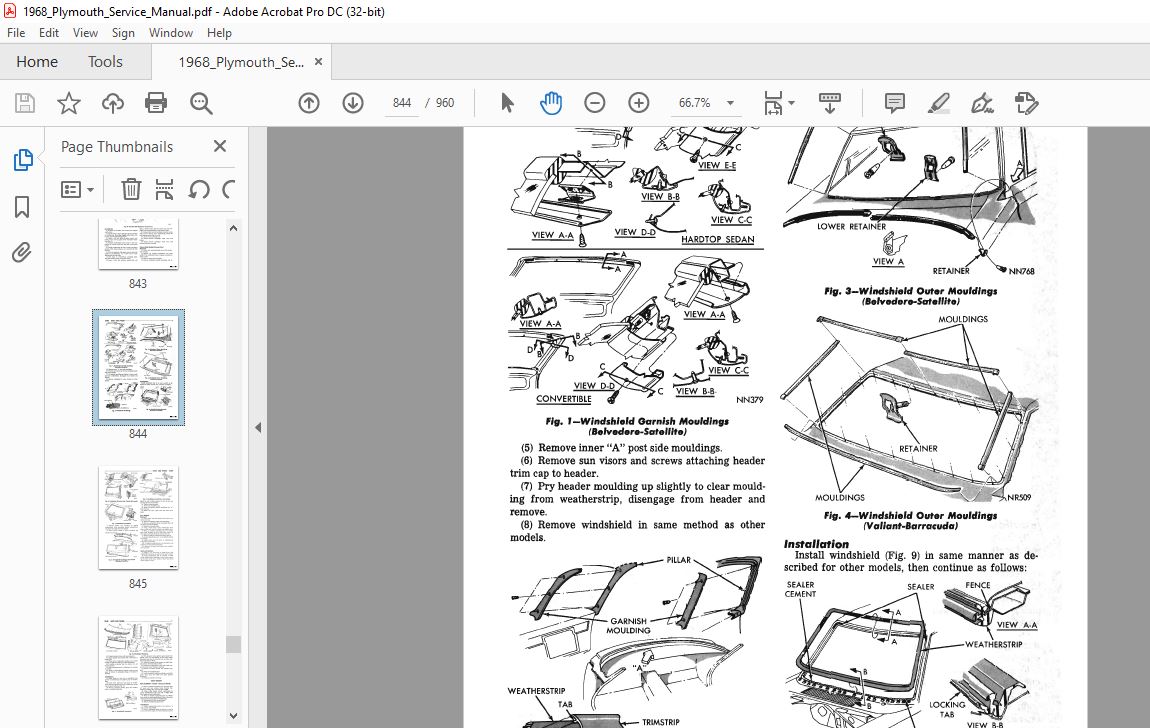Viewport: 1150px width, 728px height.
Task: Close the Page Thumbnails panel
Action: point(220,146)
